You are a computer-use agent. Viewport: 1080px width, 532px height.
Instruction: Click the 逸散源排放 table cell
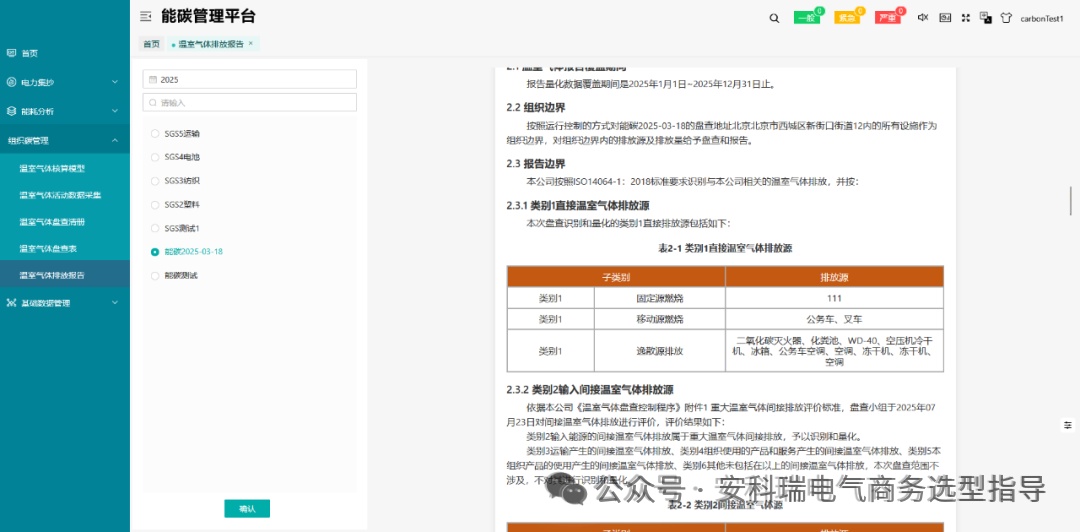tap(660, 351)
